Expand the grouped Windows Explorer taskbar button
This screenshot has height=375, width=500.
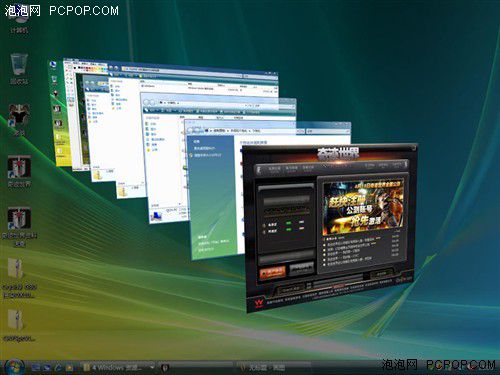click(118, 367)
